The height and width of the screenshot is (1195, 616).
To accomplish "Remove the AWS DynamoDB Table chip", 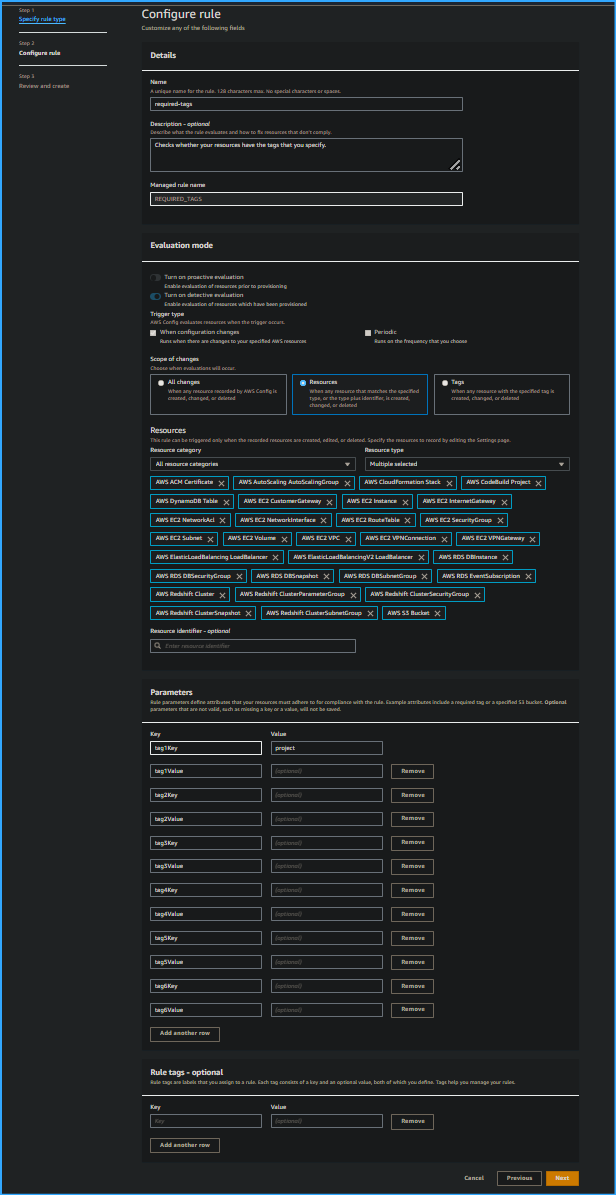I will (x=226, y=502).
